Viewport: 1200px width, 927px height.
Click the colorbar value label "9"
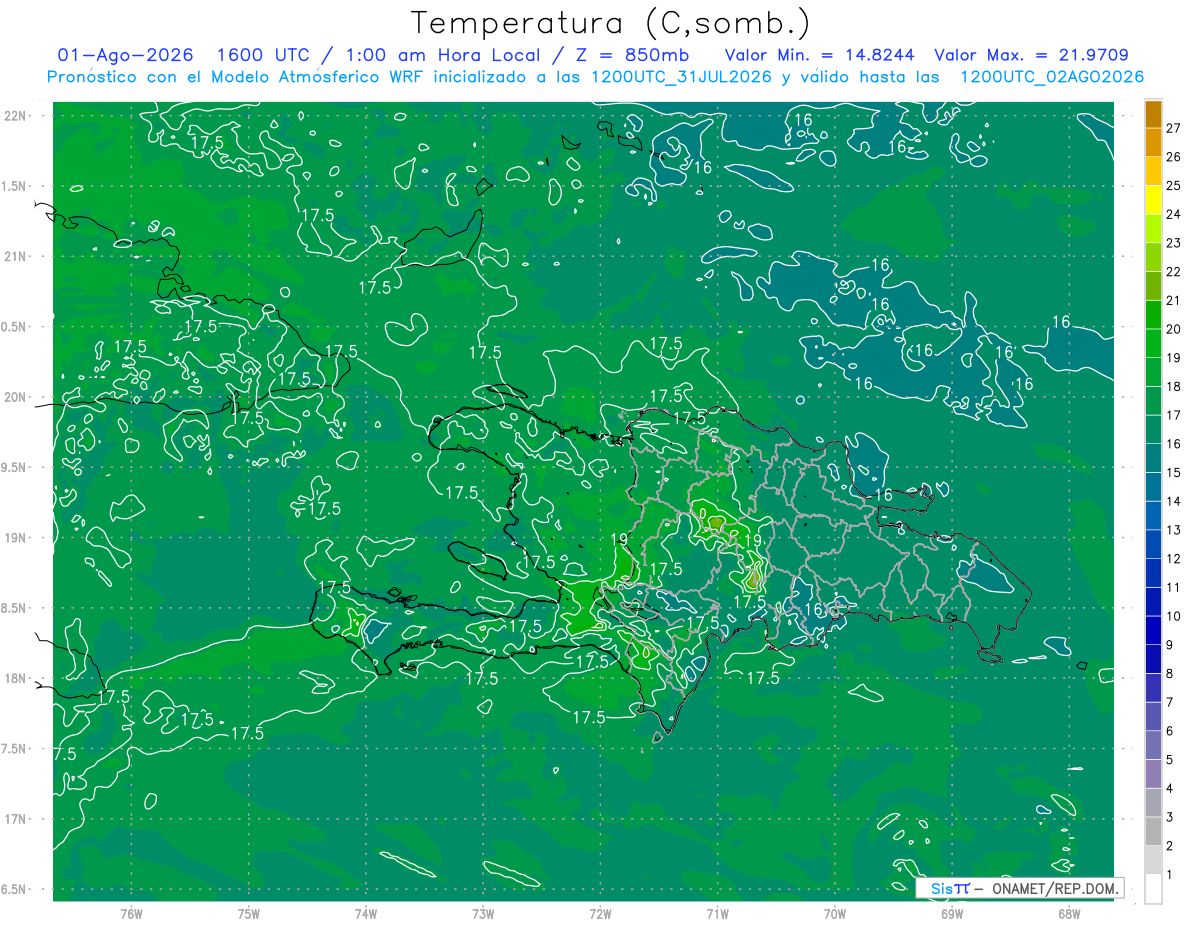(1170, 645)
